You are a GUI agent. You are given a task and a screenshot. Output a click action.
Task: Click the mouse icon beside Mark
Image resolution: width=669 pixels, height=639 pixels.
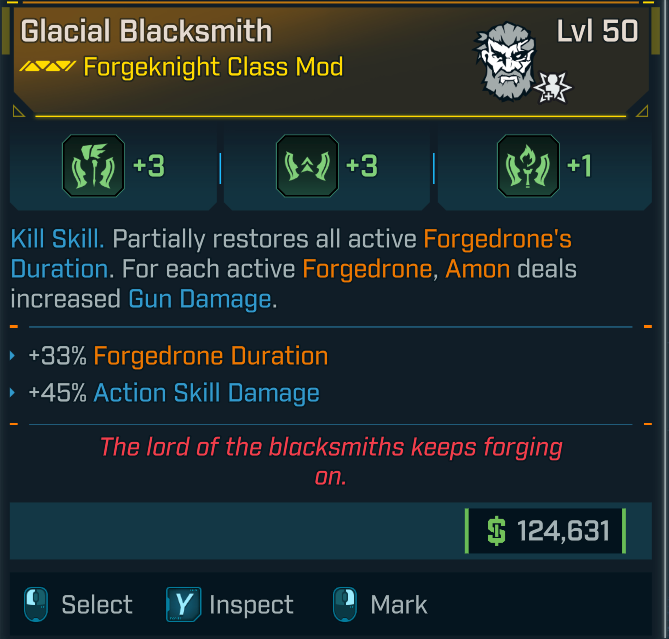(x=345, y=604)
